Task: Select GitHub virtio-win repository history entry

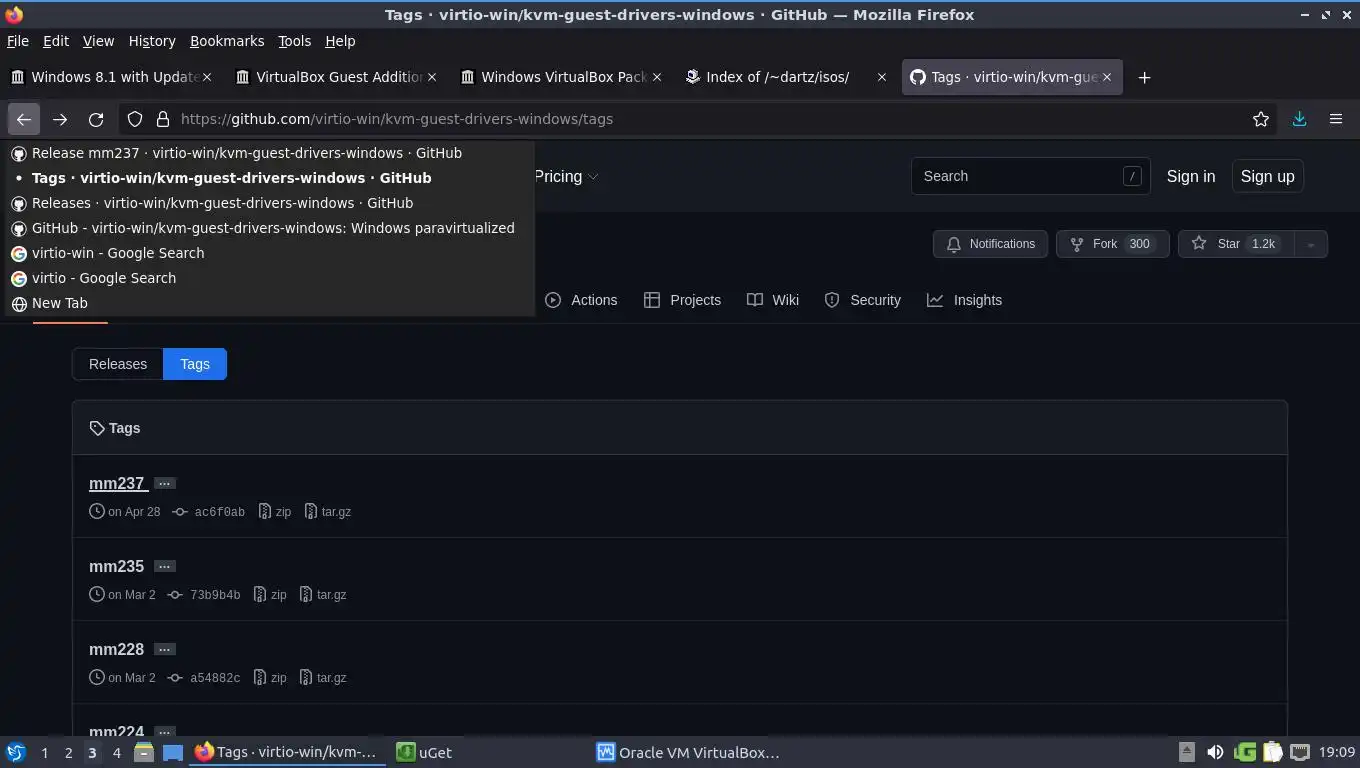Action: (x=270, y=228)
